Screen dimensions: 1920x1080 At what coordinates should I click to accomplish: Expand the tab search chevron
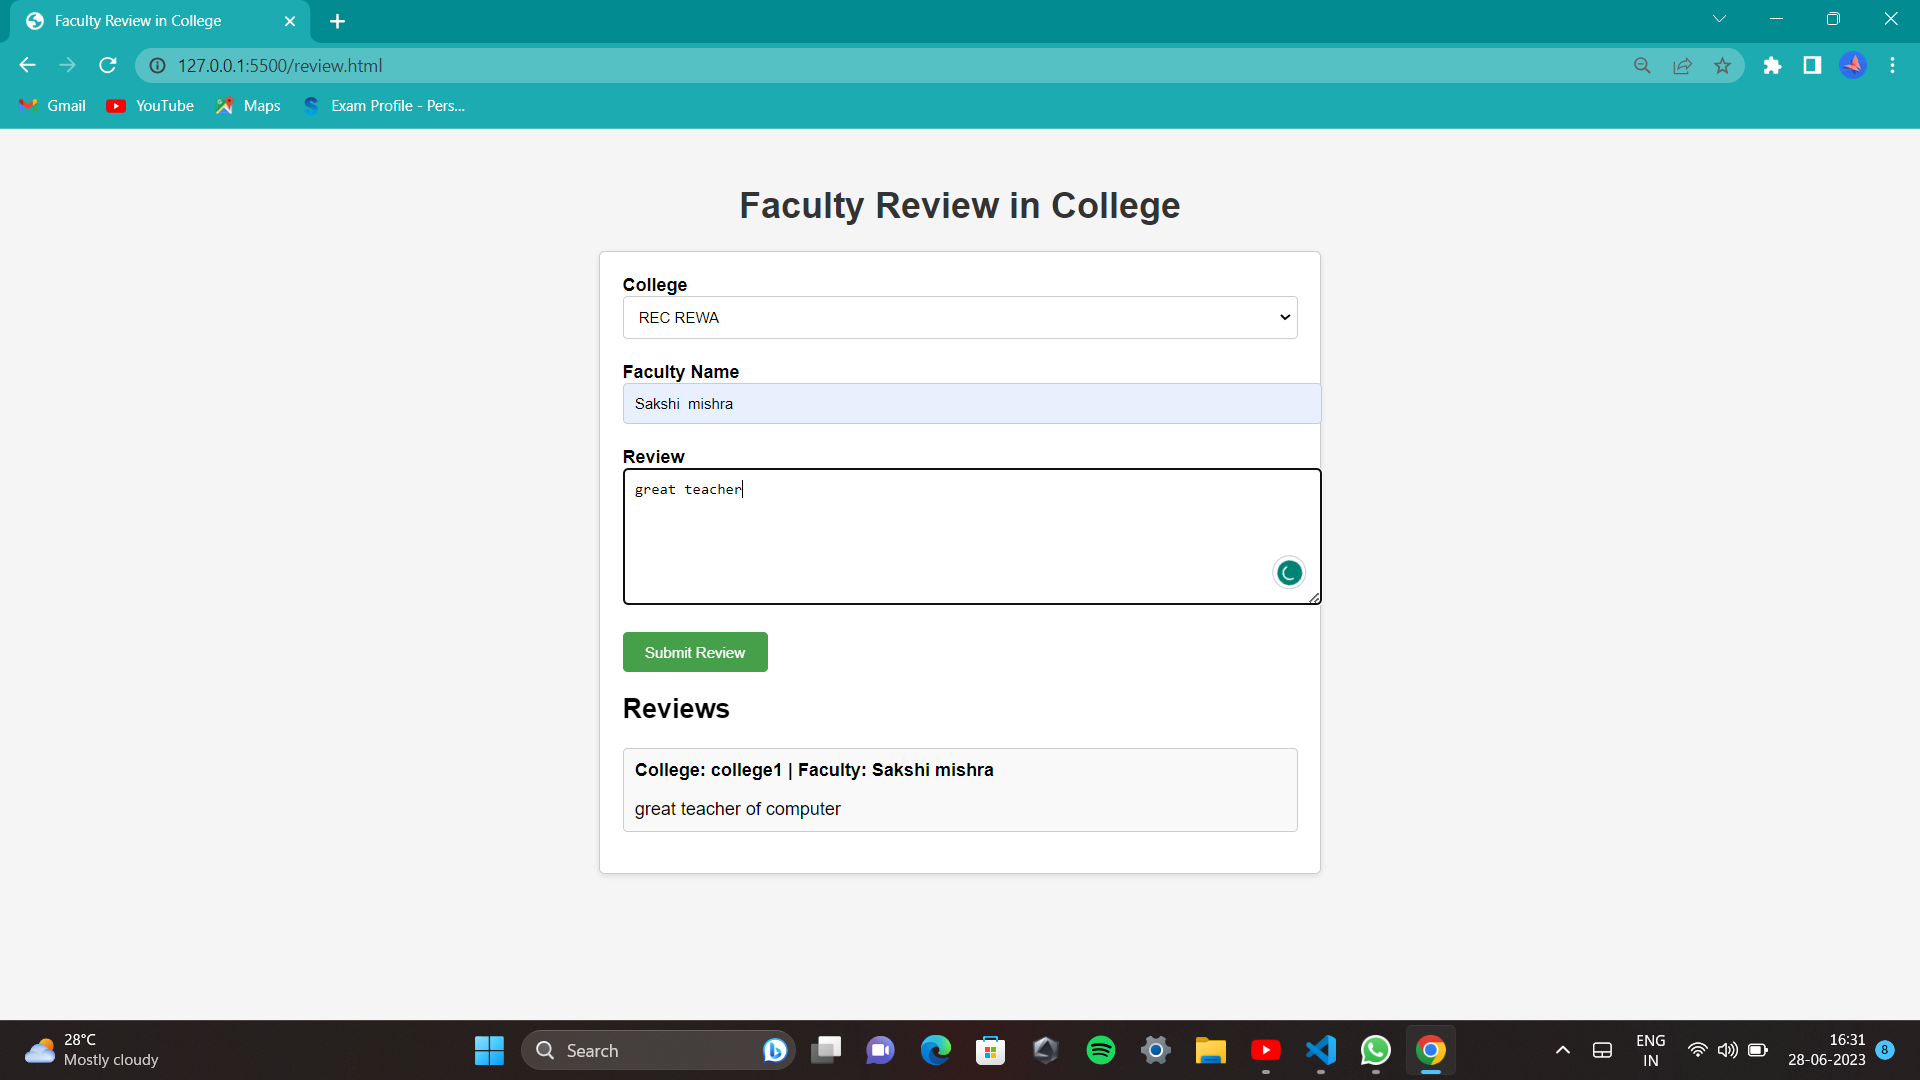1719,19
